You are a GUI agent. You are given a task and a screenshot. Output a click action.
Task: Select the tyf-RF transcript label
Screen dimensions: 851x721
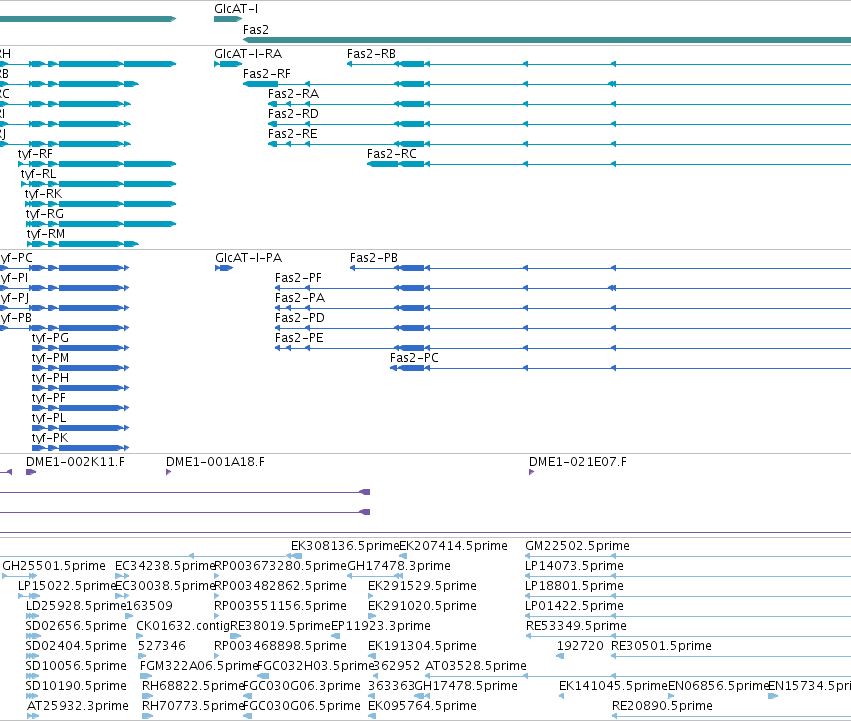[35, 154]
